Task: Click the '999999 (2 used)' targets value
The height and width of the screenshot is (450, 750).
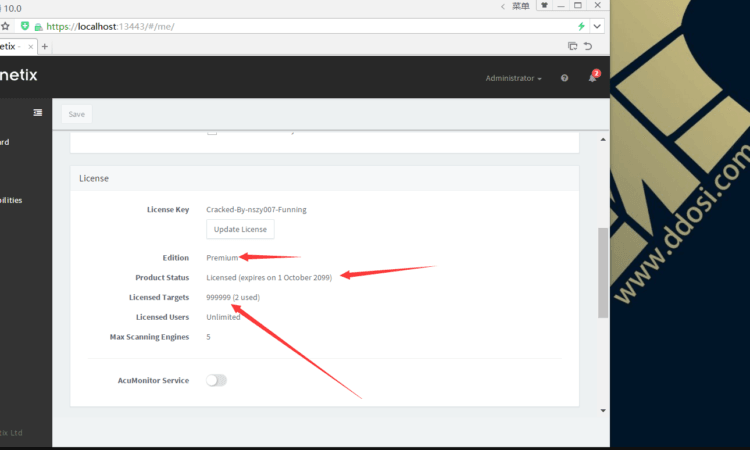Action: (233, 297)
